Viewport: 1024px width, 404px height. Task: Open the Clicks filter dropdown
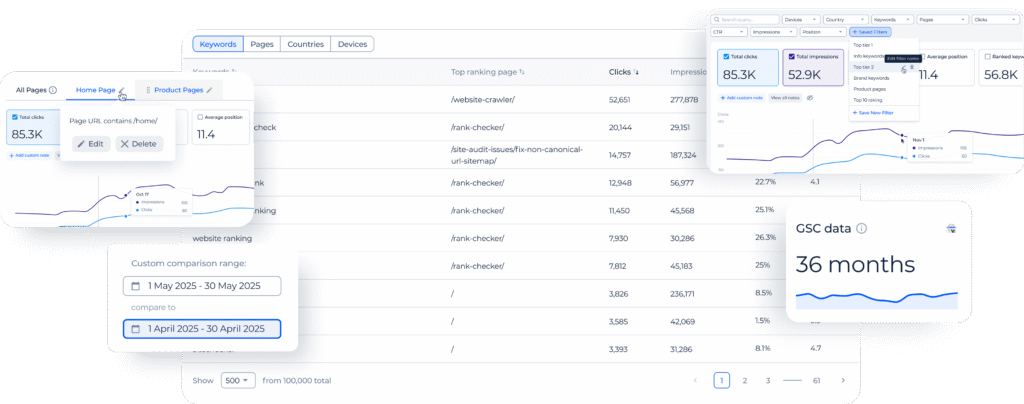click(x=997, y=20)
